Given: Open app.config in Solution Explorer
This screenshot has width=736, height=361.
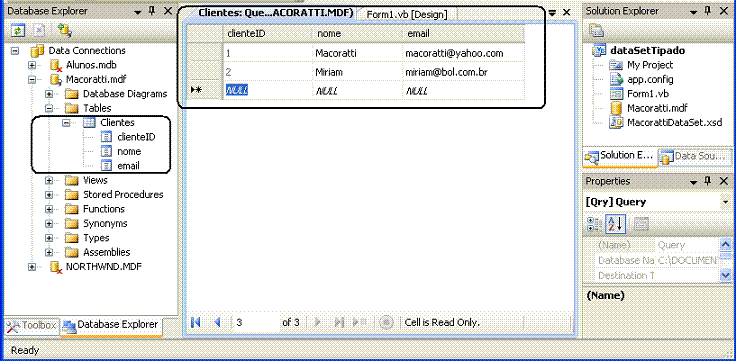Looking at the screenshot, I should tap(650, 79).
